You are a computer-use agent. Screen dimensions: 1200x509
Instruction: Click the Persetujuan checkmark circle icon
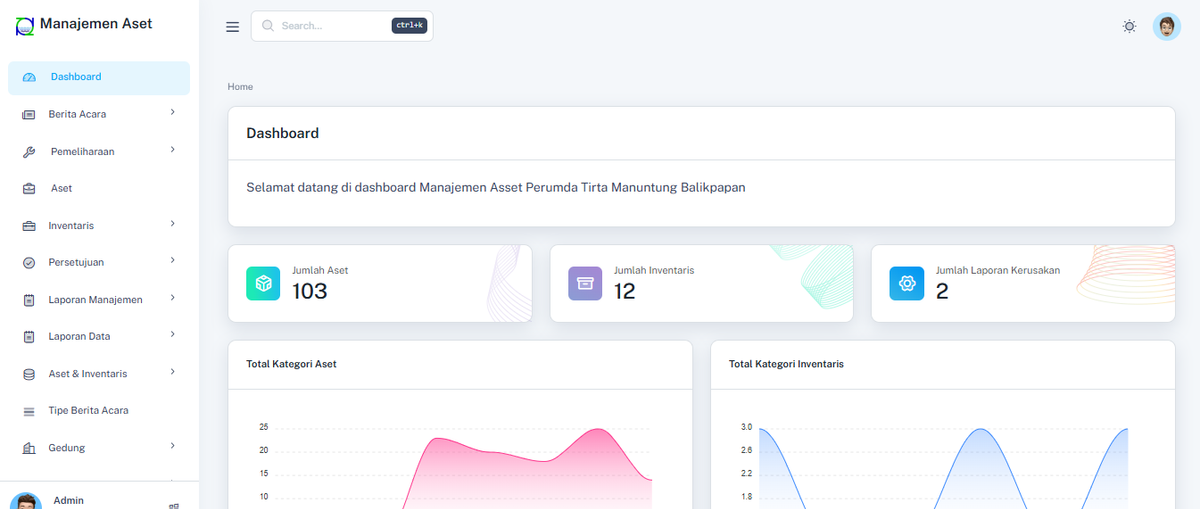tap(29, 263)
